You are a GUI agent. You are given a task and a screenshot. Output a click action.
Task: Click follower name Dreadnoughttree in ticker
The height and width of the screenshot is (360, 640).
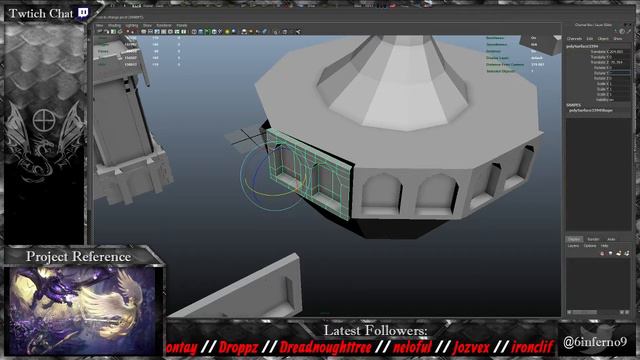(325, 347)
